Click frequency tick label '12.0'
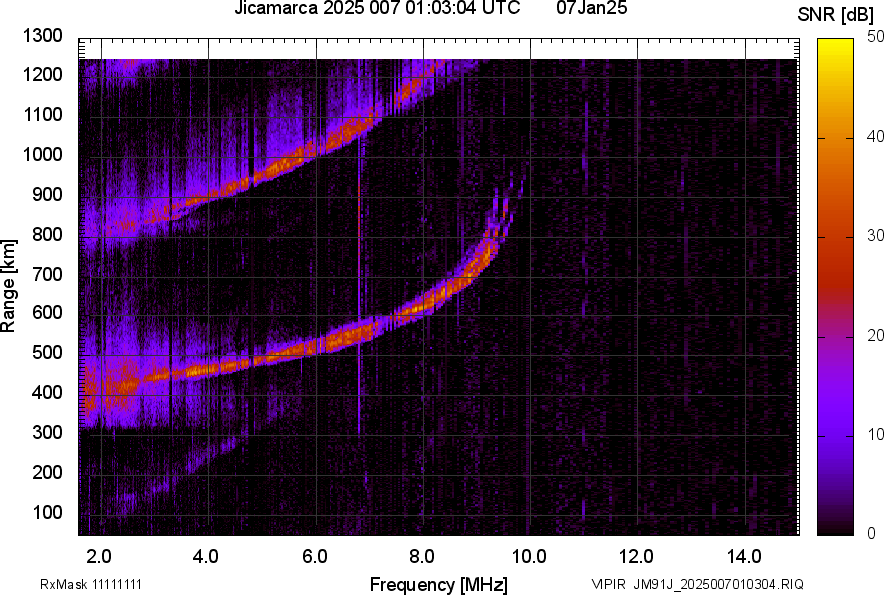 pos(637,557)
